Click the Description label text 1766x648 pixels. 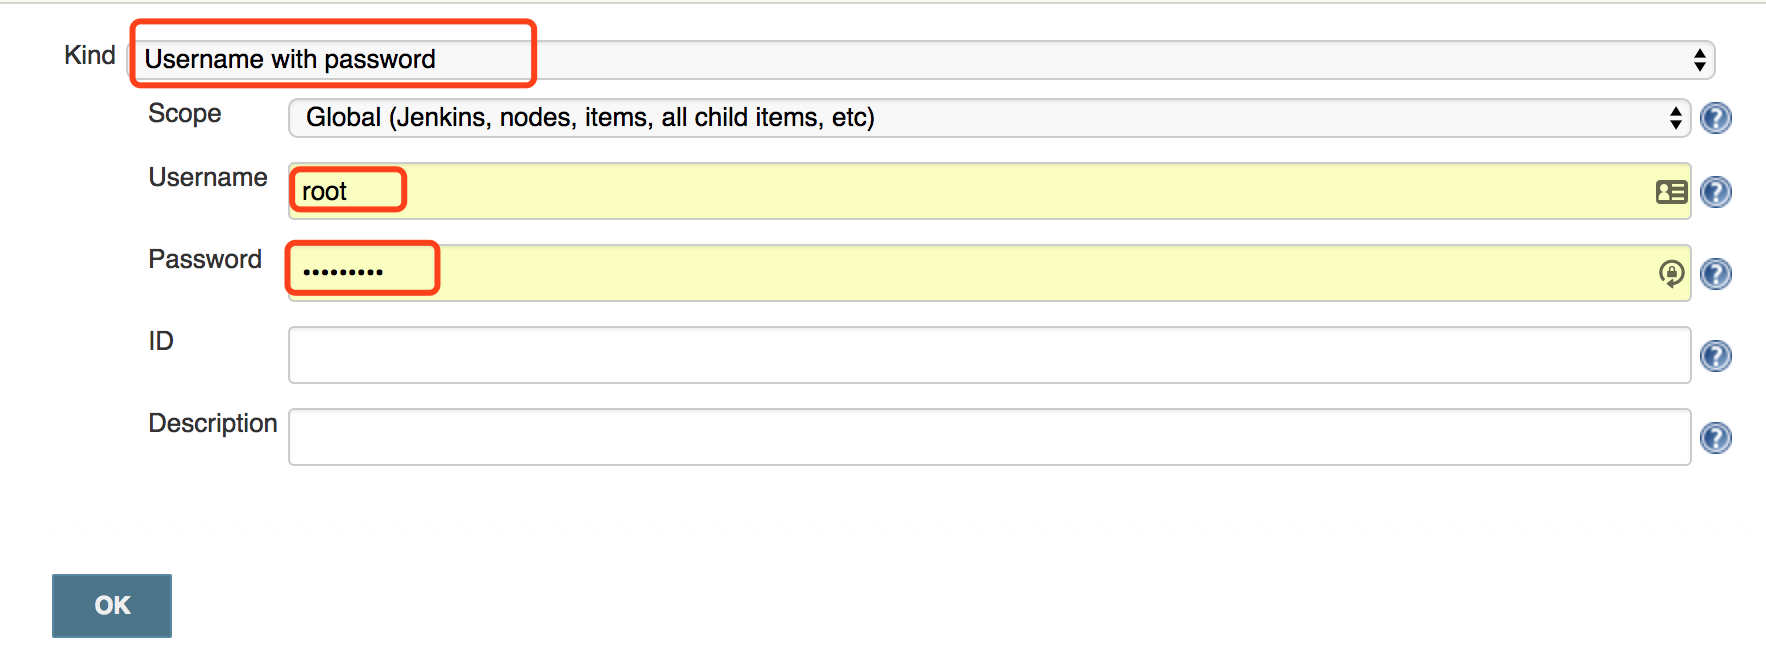pos(213,423)
